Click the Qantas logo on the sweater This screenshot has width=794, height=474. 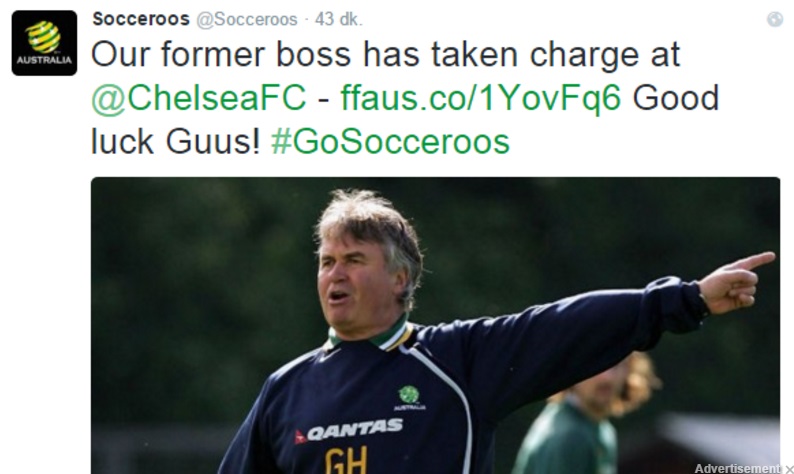pos(347,430)
